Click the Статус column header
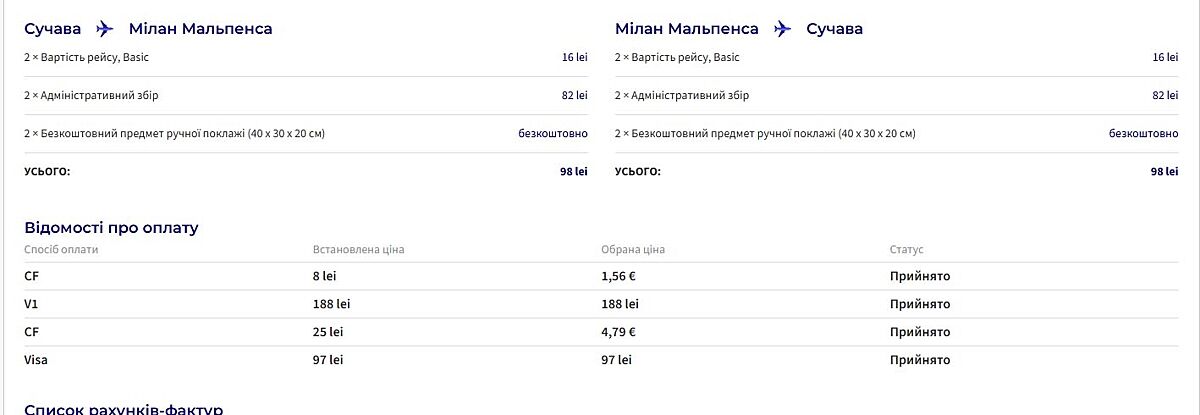This screenshot has width=1200, height=415. 907,249
